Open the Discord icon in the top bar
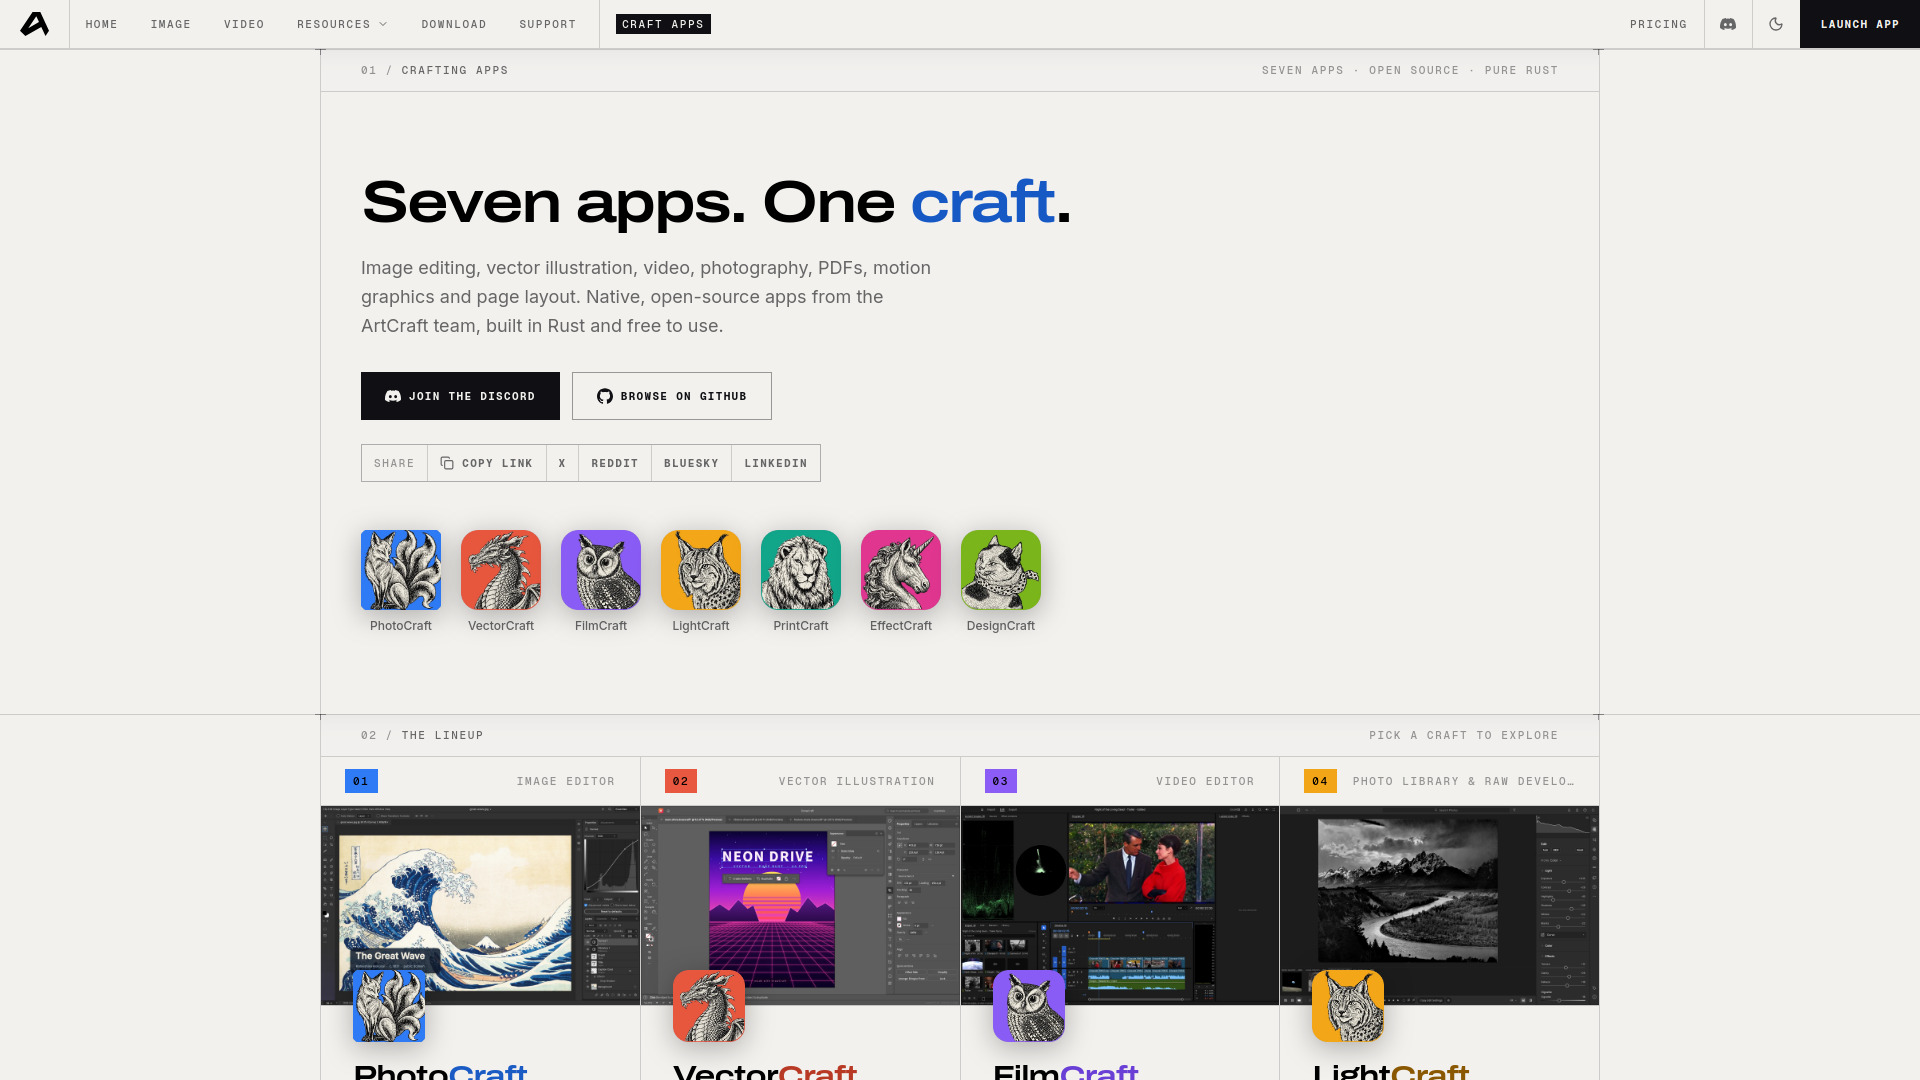This screenshot has height=1080, width=1920. click(1728, 24)
